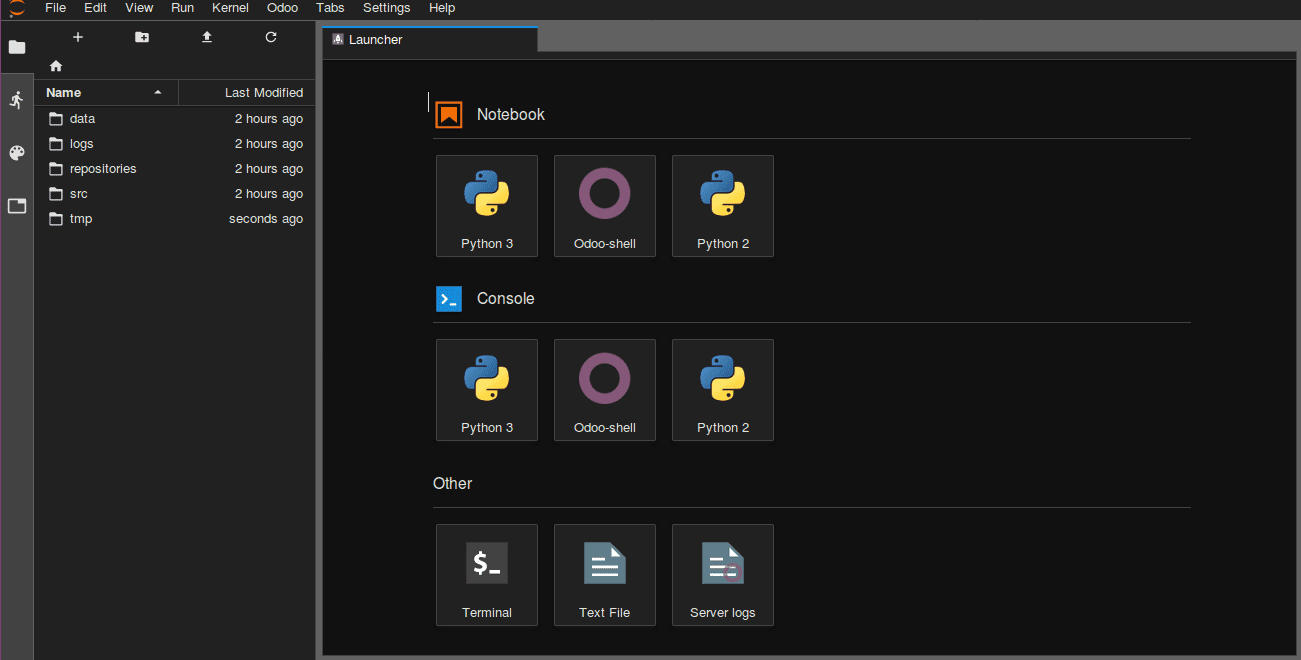The height and width of the screenshot is (660, 1301).
Task: Go to the home directory icon
Action: pyautogui.click(x=56, y=66)
